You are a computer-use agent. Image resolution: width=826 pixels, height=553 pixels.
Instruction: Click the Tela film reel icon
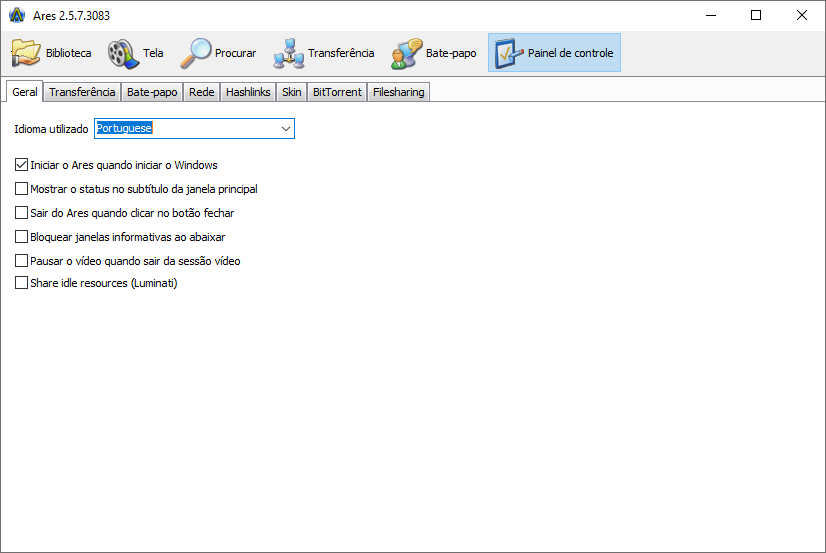pos(121,53)
